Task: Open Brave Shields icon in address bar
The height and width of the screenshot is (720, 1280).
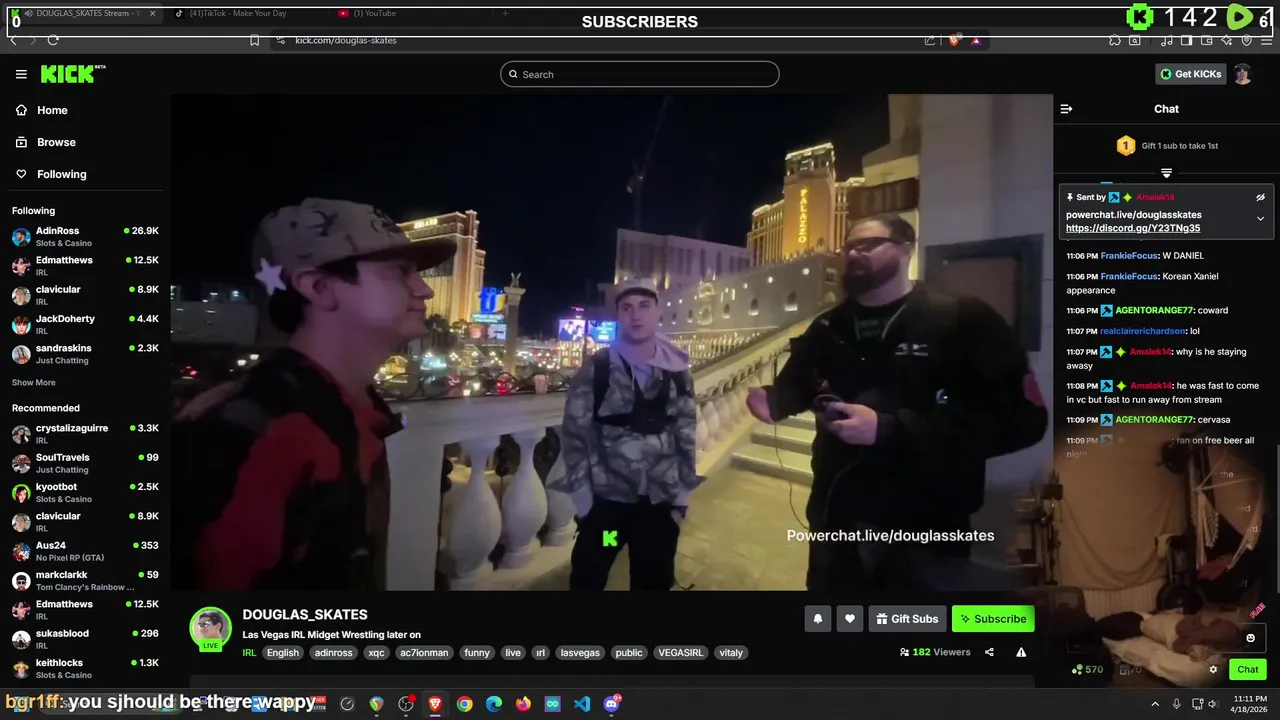Action: coord(954,40)
